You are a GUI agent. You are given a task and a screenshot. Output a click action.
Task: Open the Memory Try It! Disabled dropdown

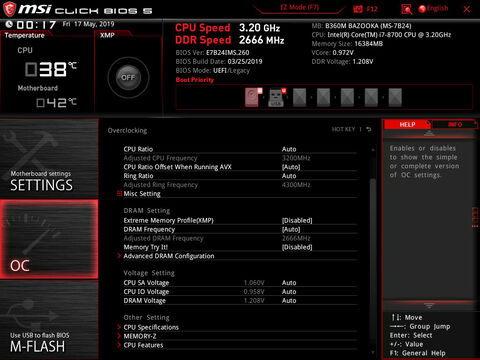pos(297,247)
